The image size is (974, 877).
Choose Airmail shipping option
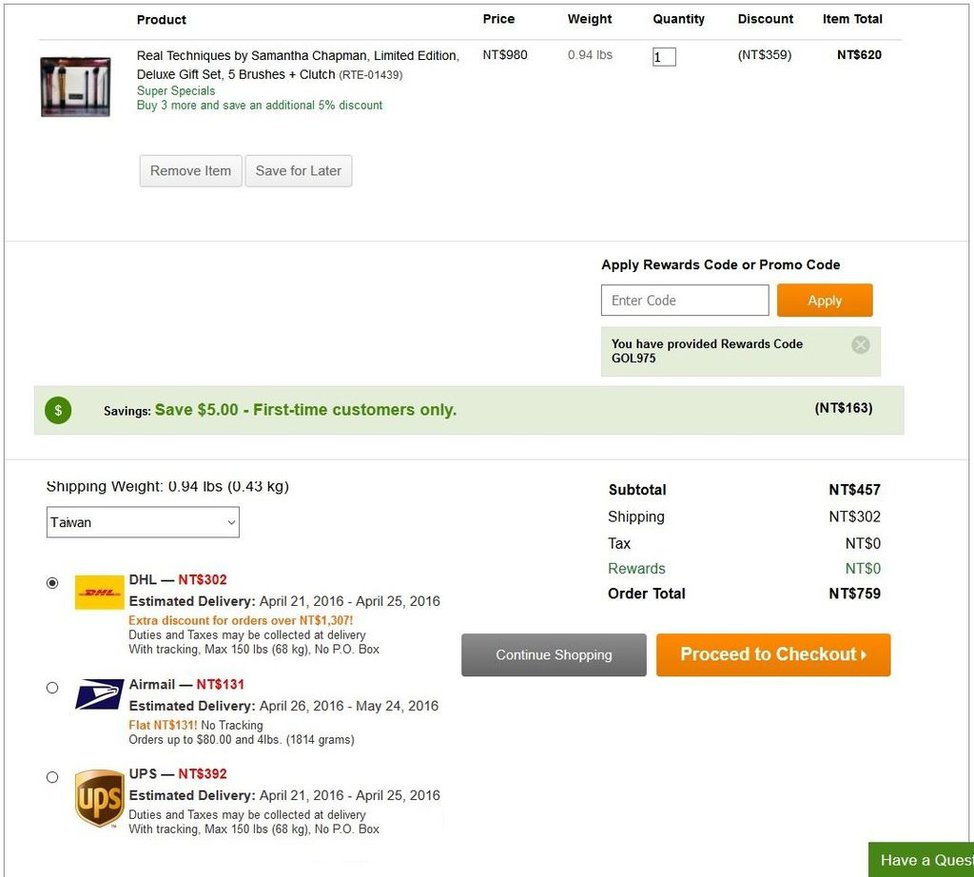53,688
